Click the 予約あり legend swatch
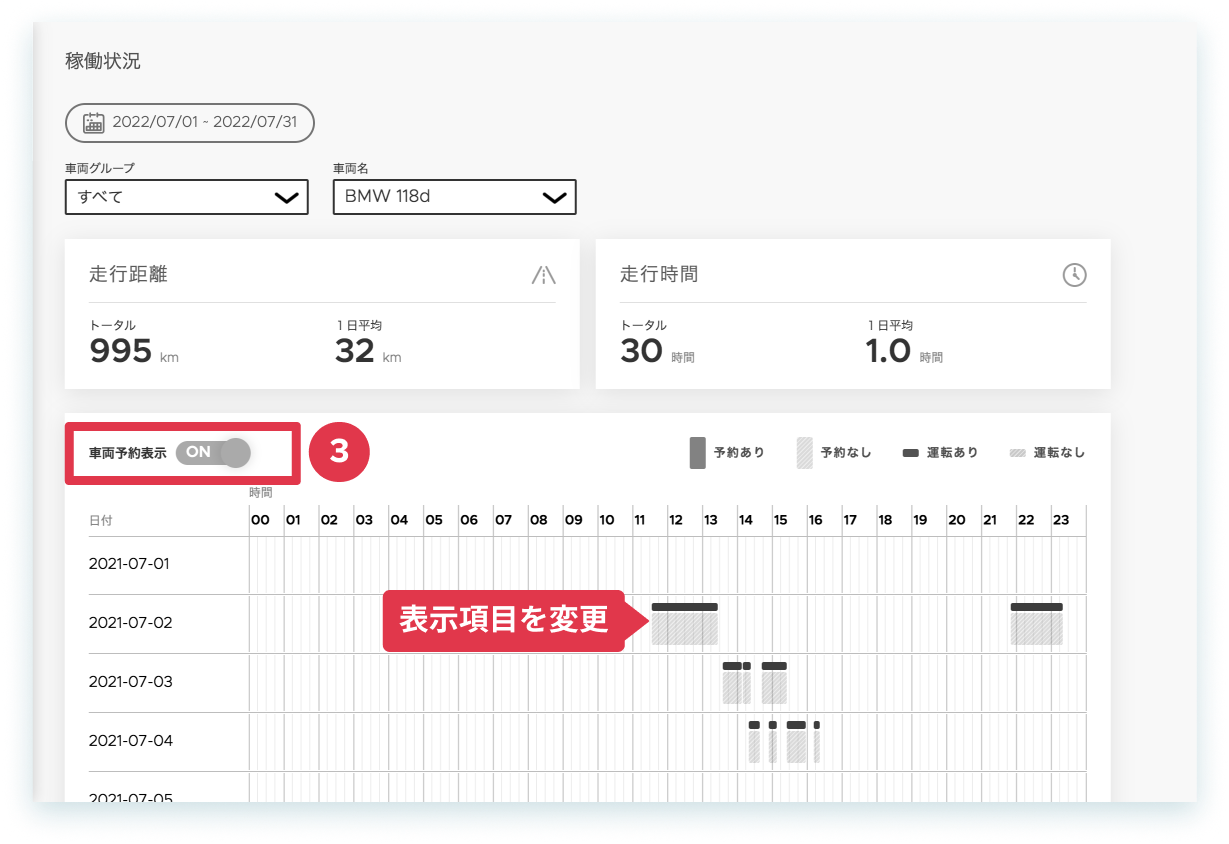Image resolution: width=1229 pixels, height=844 pixels. (698, 453)
